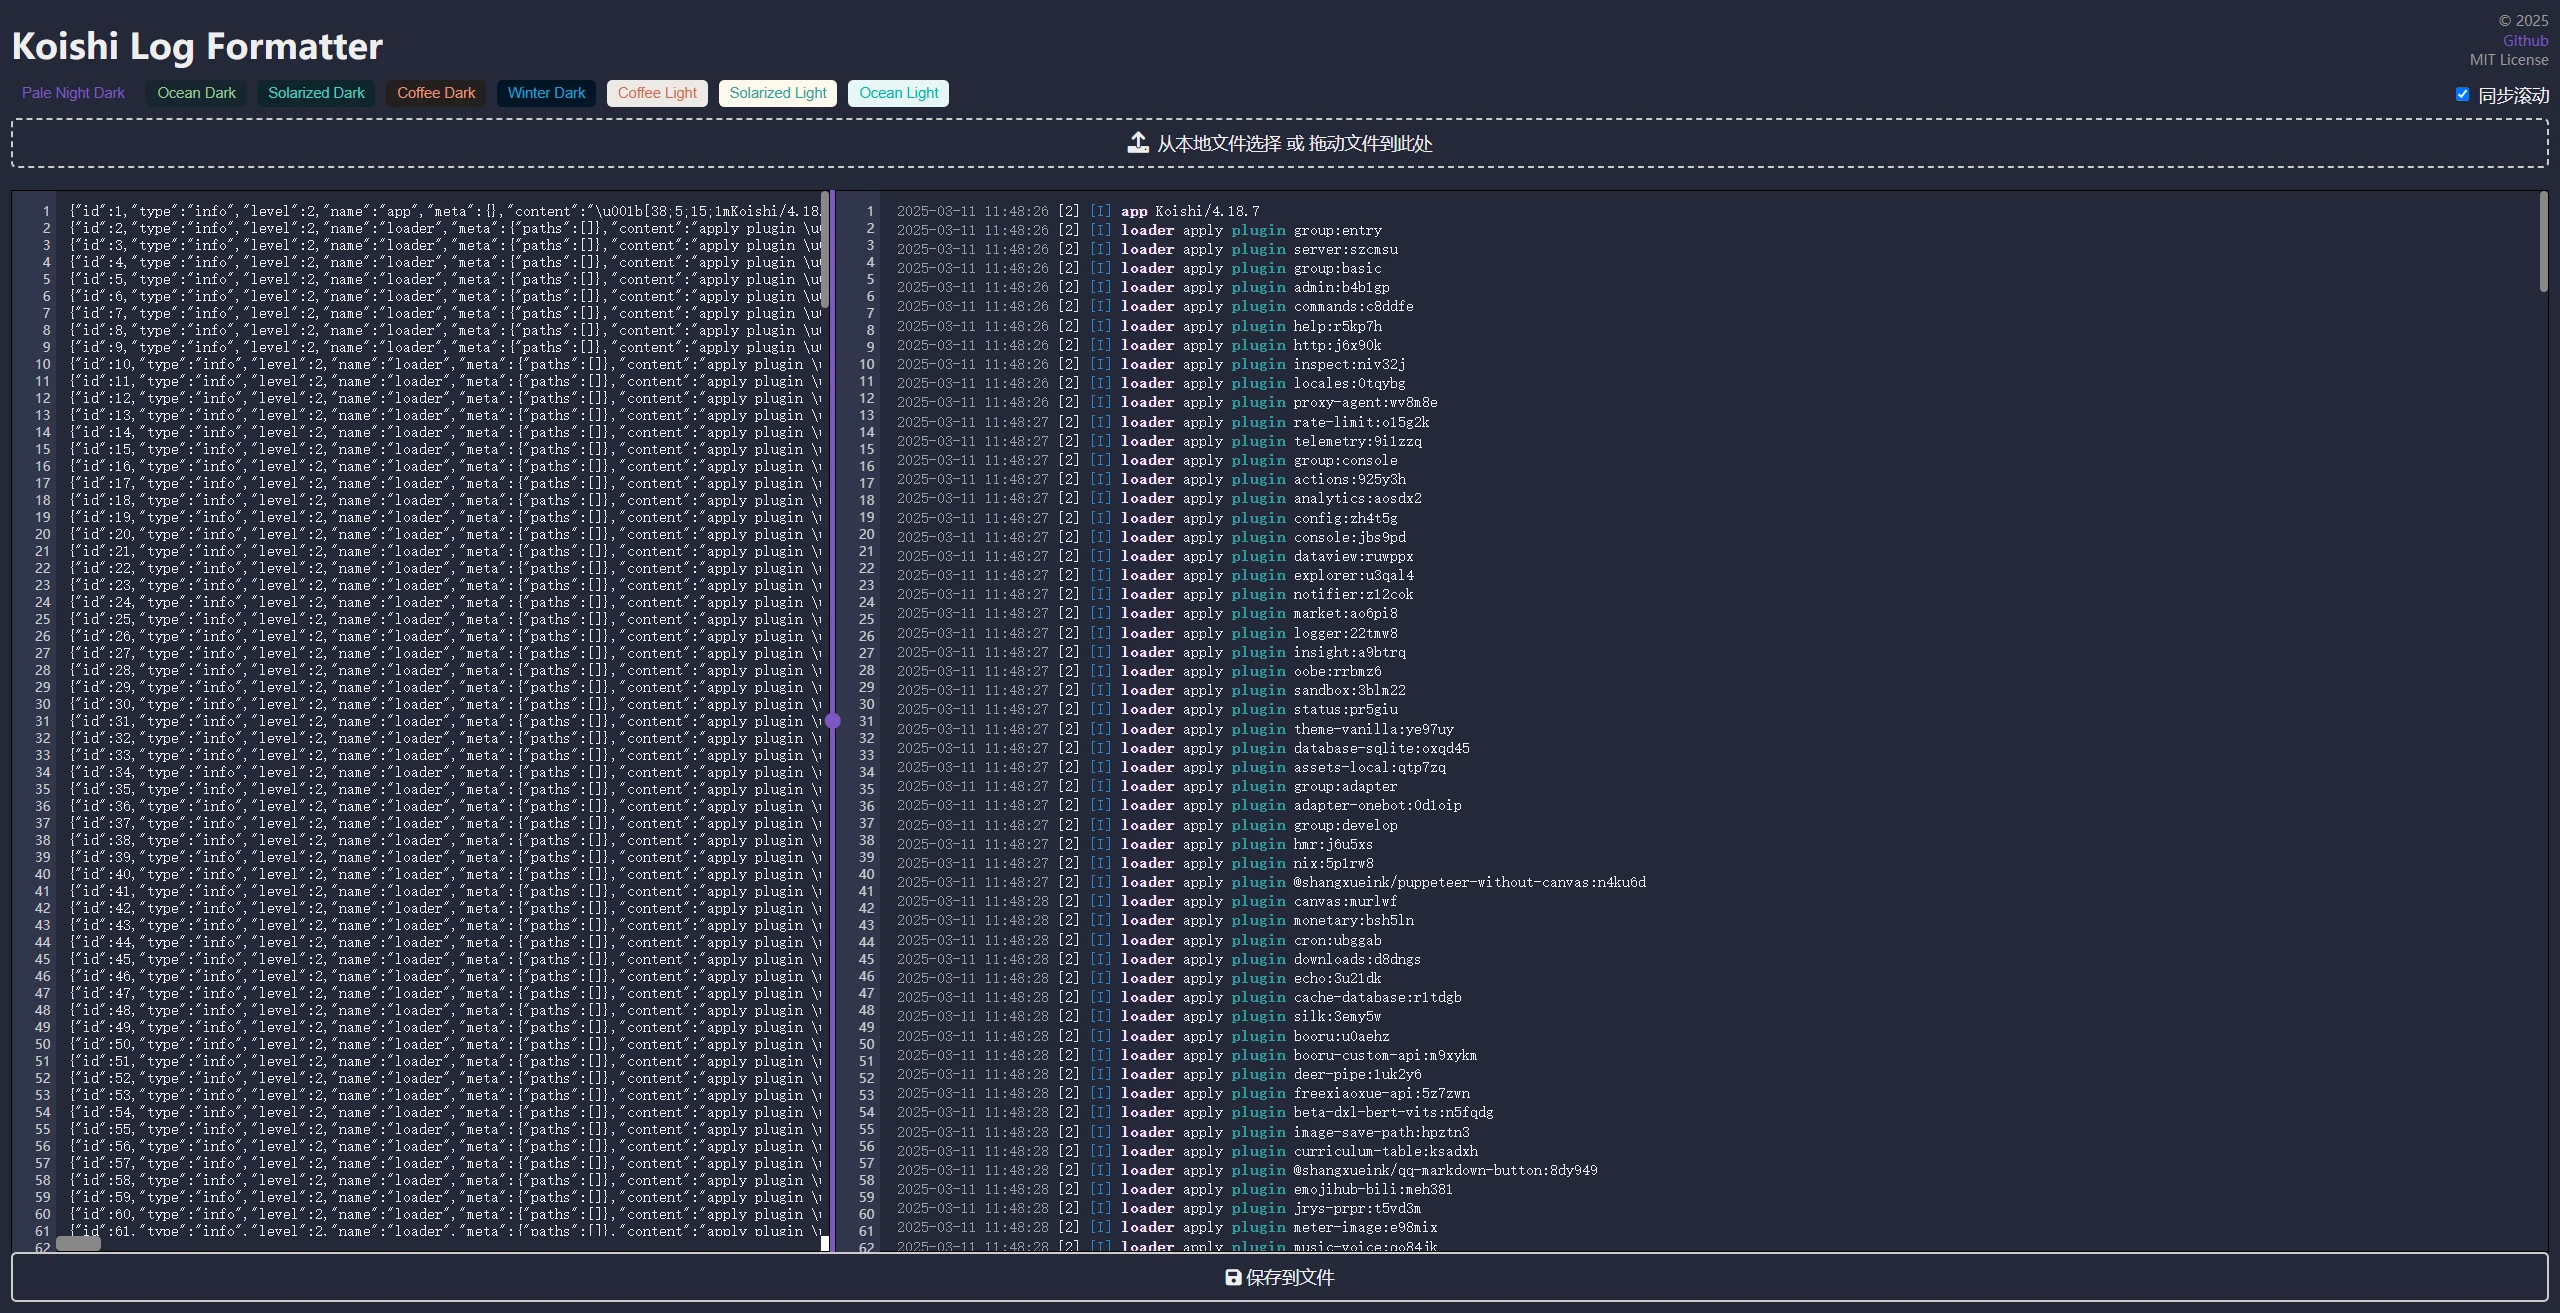This screenshot has width=2560, height=1313.
Task: Click line number 20 in left gutter
Action: click(43, 534)
